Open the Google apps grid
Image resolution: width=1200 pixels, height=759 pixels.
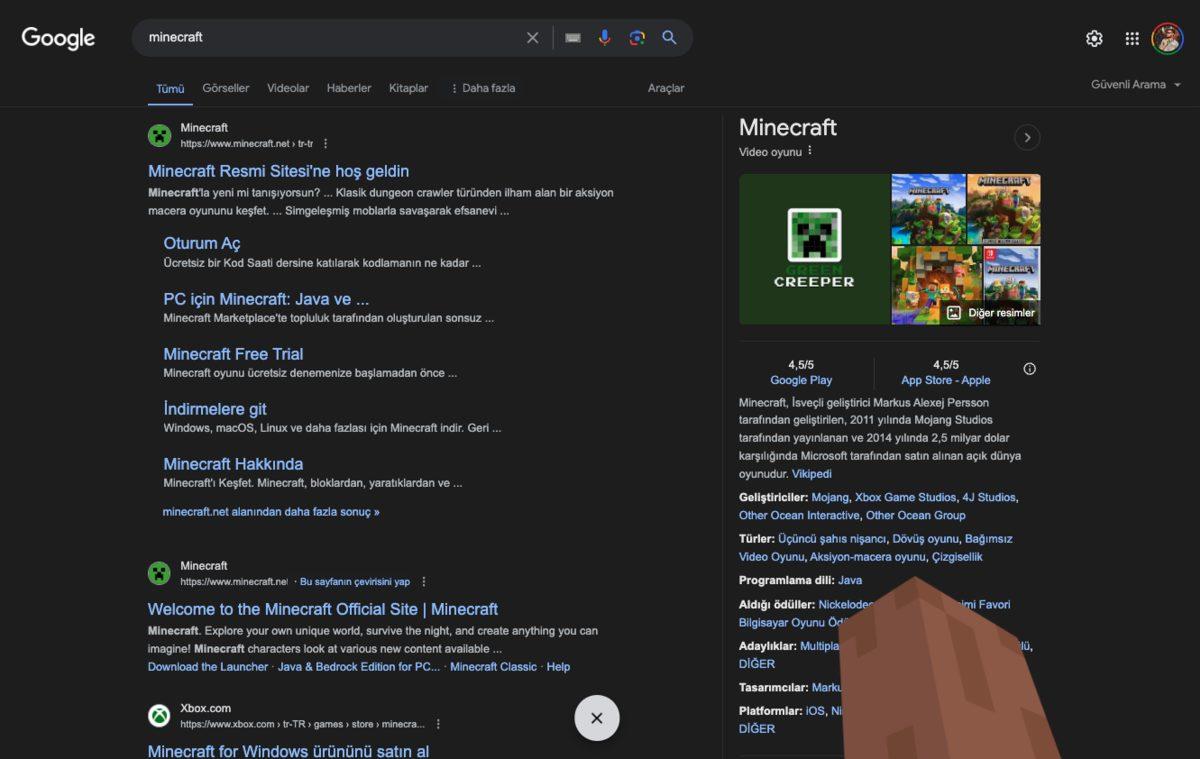point(1131,38)
